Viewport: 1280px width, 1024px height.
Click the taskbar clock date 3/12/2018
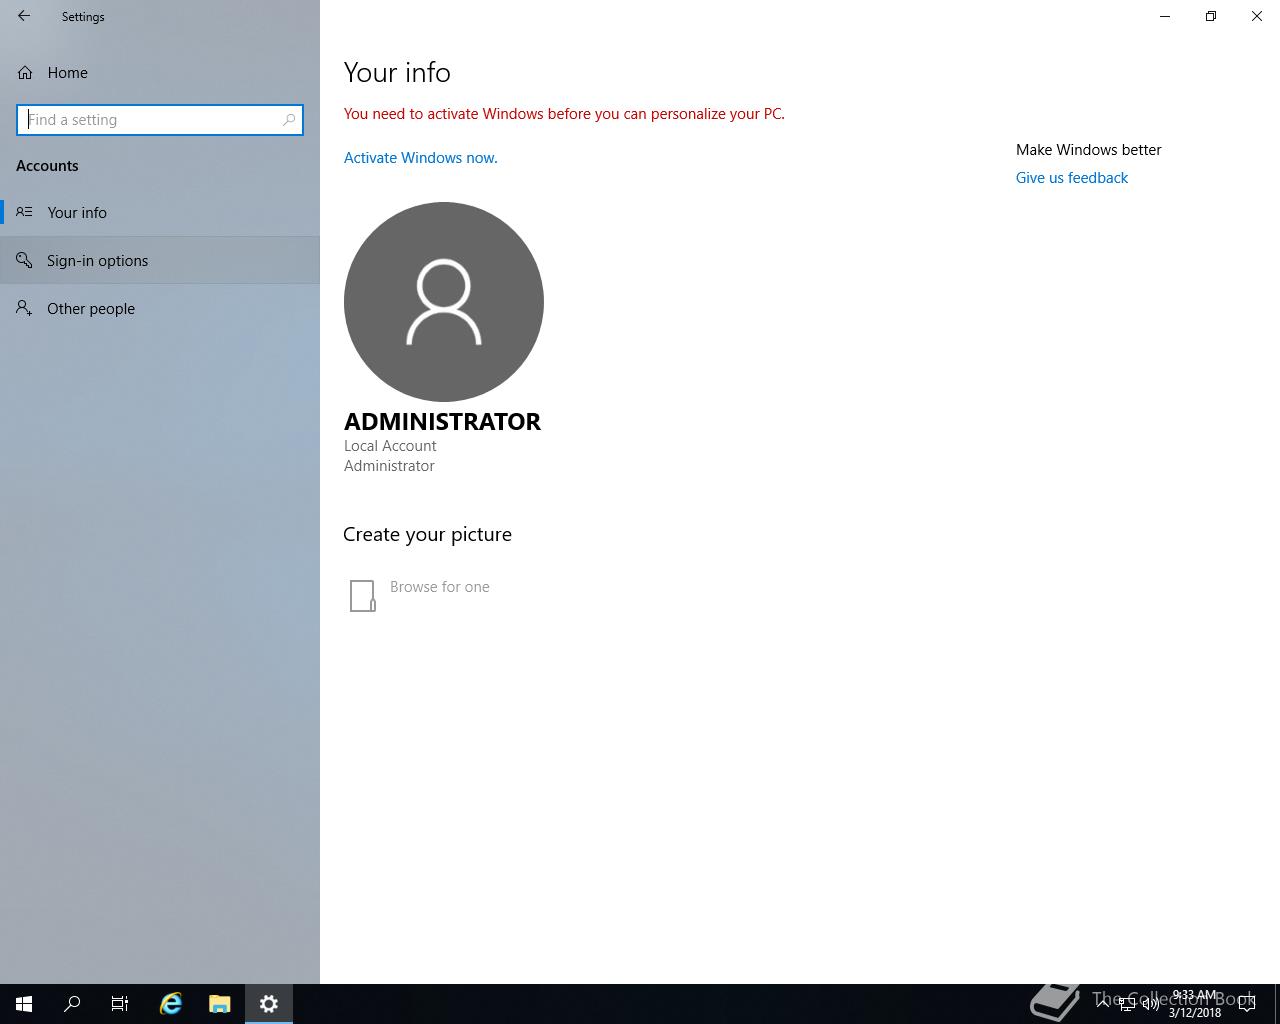1195,1012
